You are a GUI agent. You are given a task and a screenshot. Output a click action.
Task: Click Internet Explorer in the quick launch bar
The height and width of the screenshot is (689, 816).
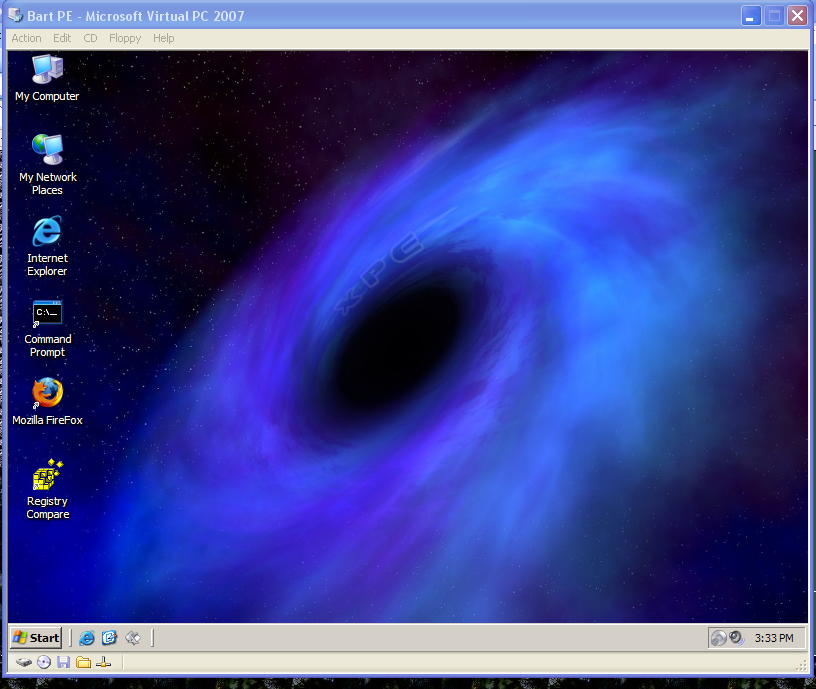(x=87, y=638)
